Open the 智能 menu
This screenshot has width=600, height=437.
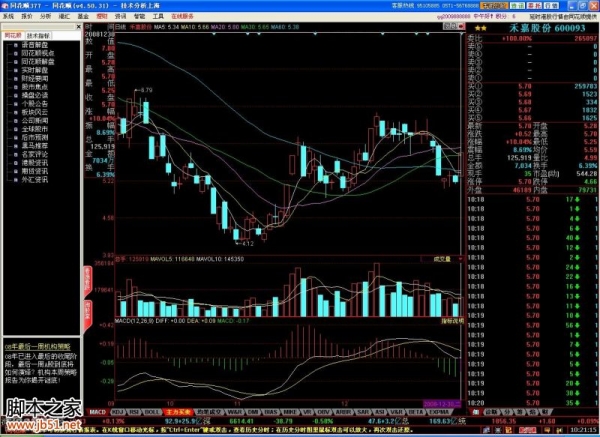coord(139,16)
